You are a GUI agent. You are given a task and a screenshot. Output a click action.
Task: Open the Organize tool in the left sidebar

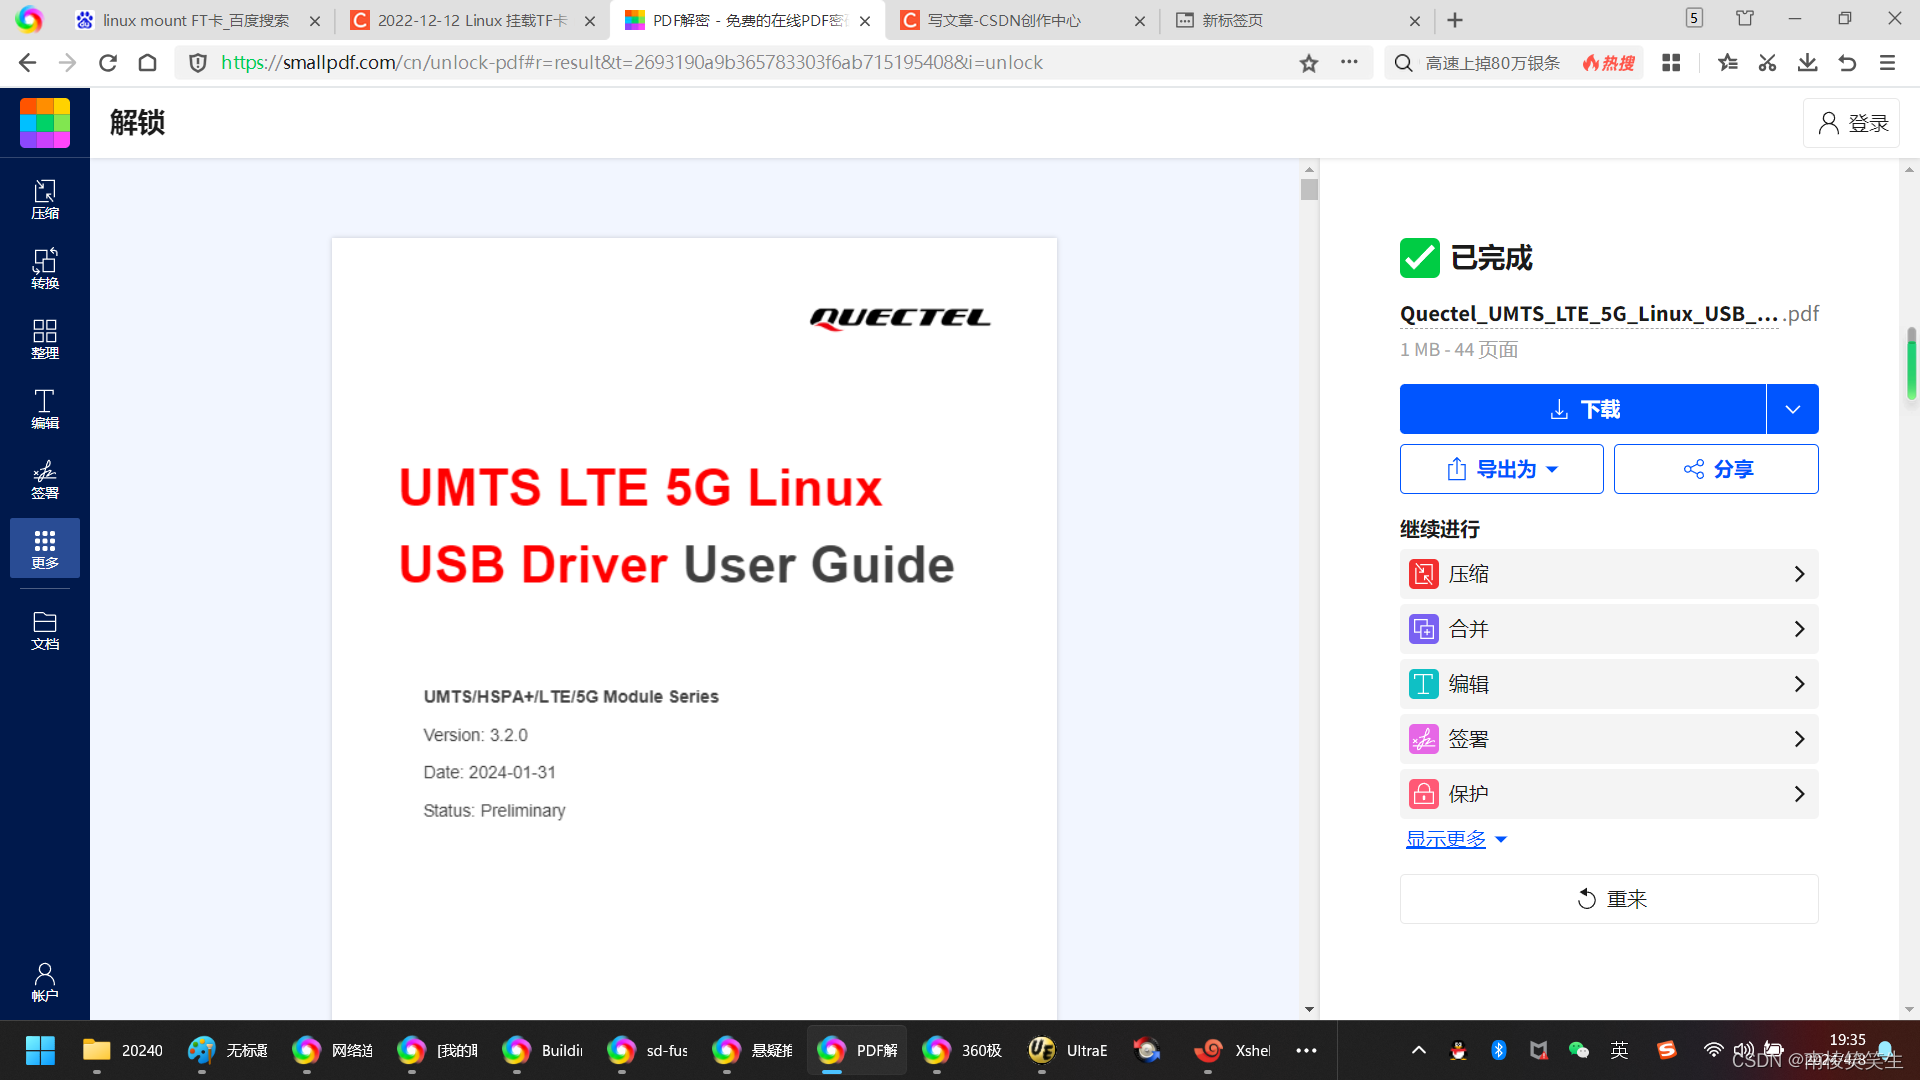point(45,339)
